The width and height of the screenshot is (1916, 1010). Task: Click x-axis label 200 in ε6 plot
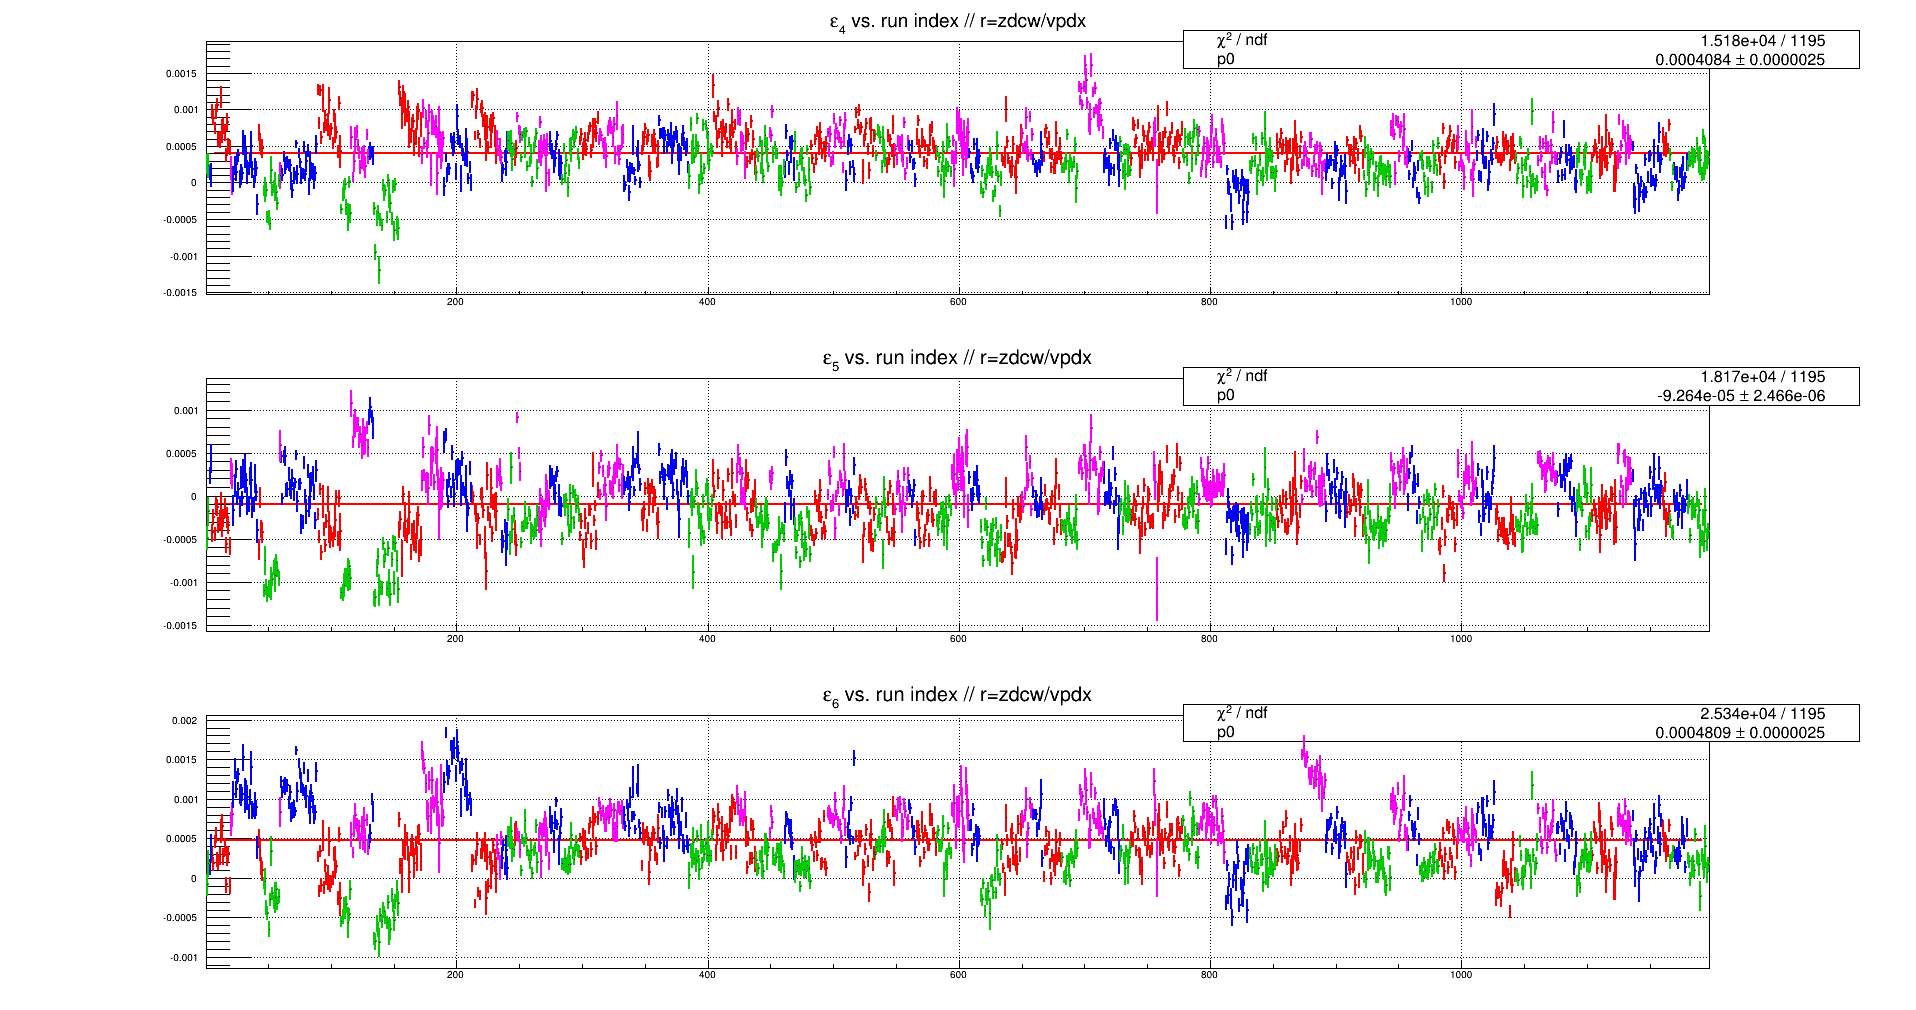tap(456, 975)
